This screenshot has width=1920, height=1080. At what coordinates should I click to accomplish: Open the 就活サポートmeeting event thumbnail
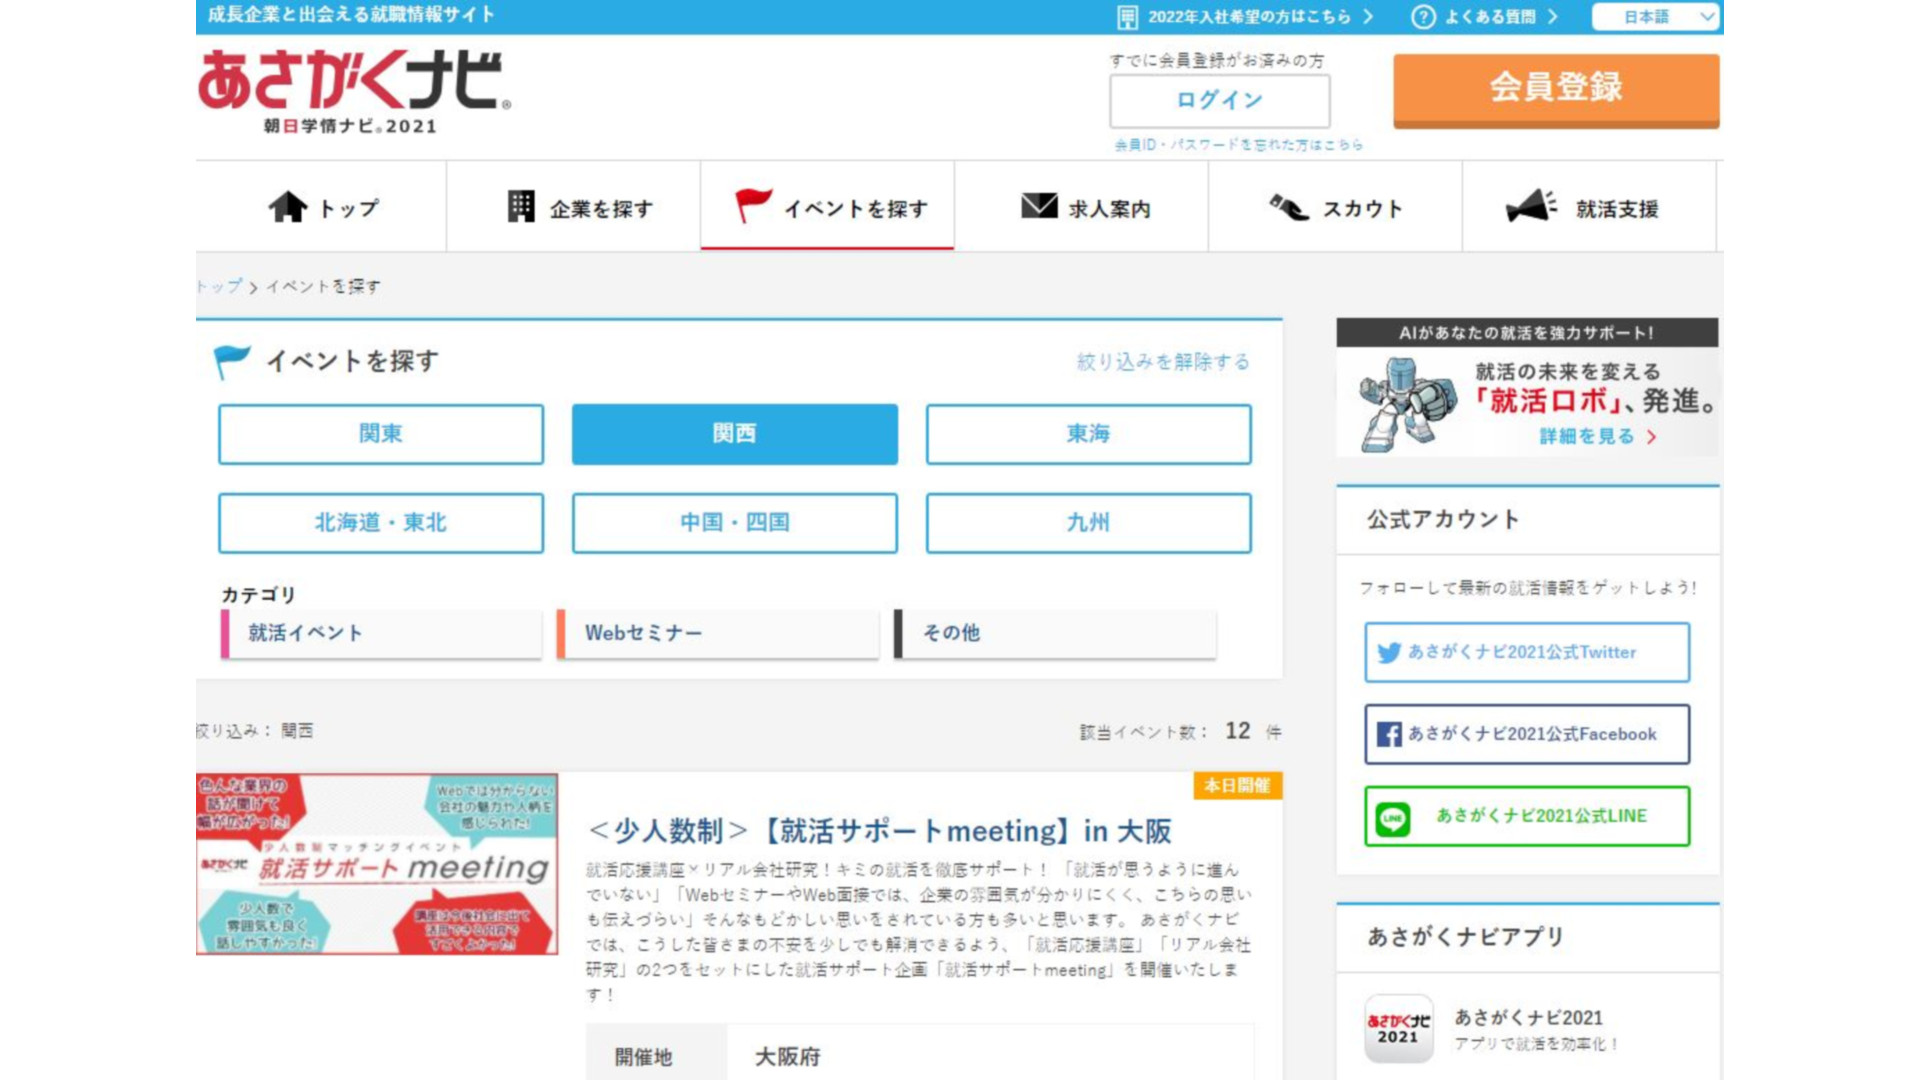pyautogui.click(x=377, y=864)
